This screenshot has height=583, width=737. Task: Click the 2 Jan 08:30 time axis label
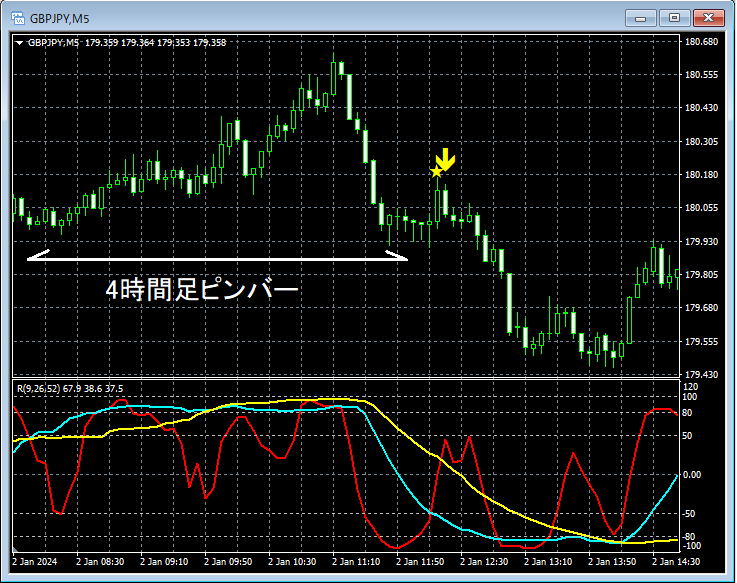point(100,562)
